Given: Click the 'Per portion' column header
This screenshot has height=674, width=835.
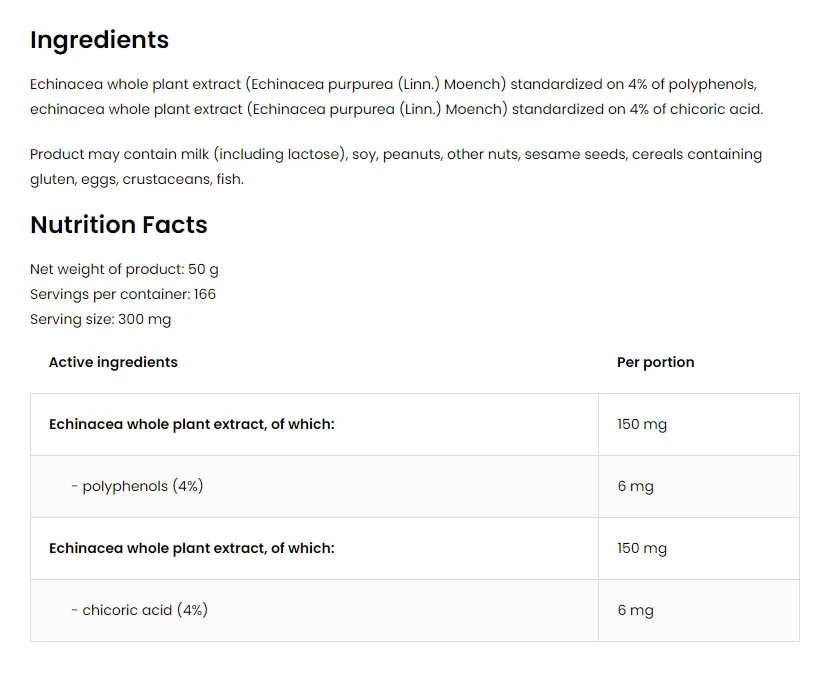Looking at the screenshot, I should click(x=655, y=362).
